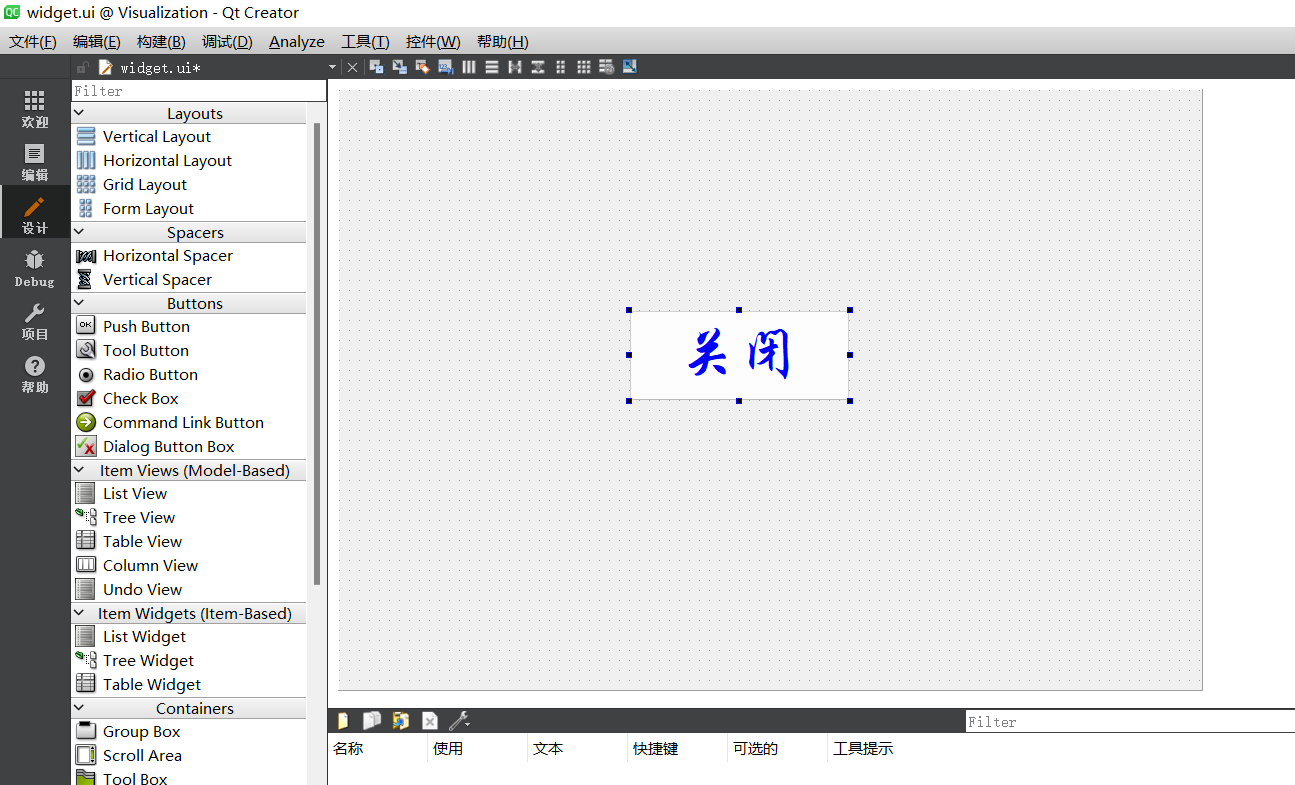Screen dimensions: 1295x785
Task: Open the 调试(D) menu
Action: pos(227,41)
